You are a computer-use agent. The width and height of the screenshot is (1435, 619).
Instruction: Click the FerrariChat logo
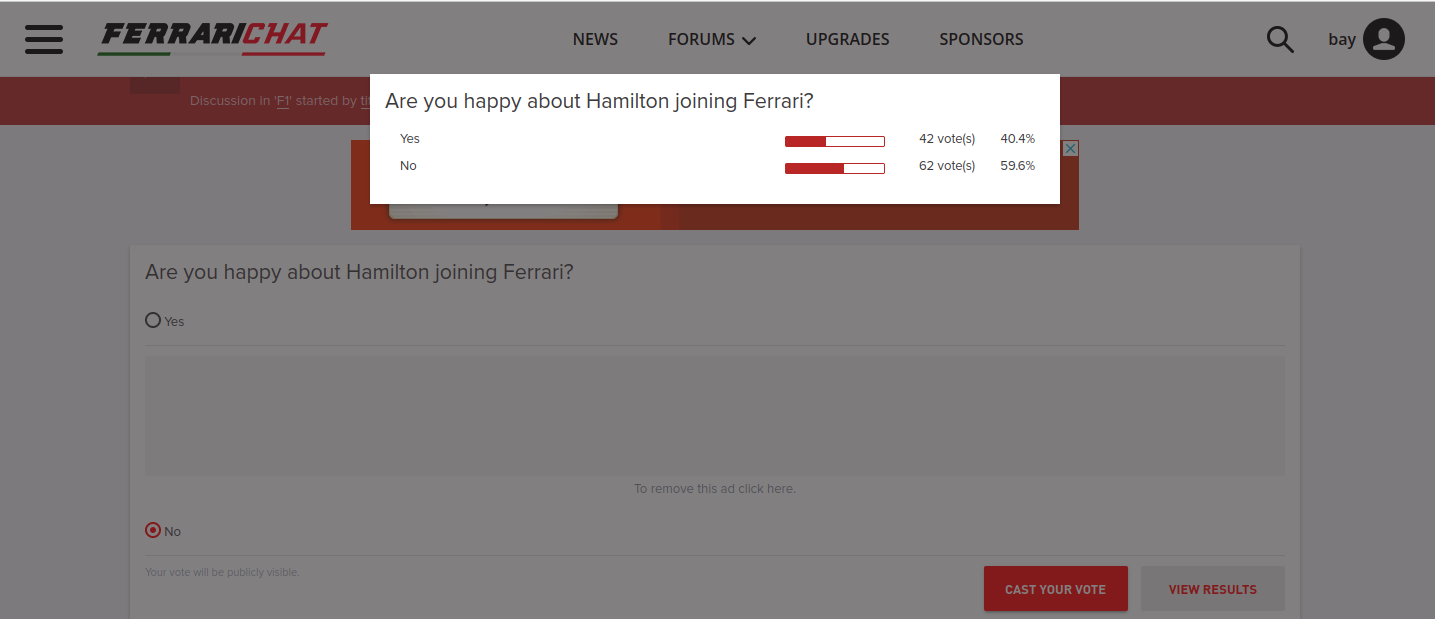(213, 38)
